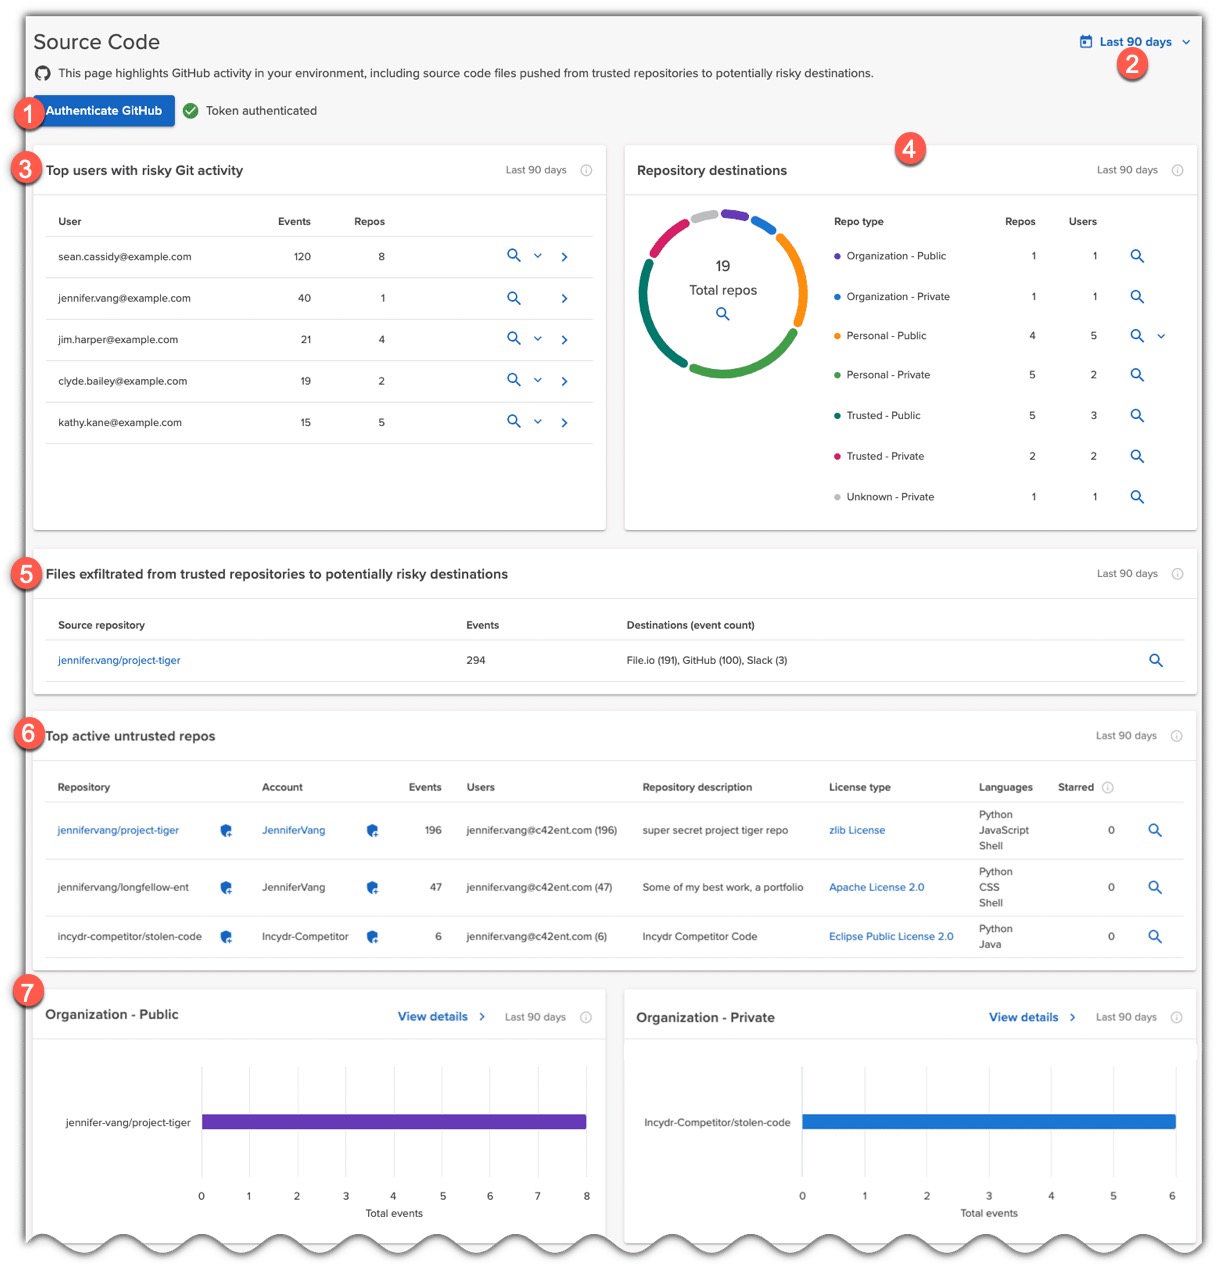Click magnifier for Trusted - Public repo type
1218x1269 pixels.
(1136, 415)
